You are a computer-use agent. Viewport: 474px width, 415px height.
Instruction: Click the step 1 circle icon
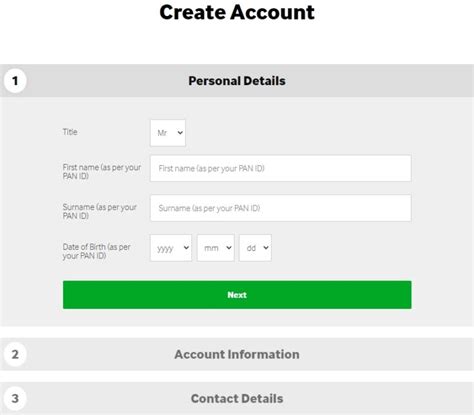[15, 81]
